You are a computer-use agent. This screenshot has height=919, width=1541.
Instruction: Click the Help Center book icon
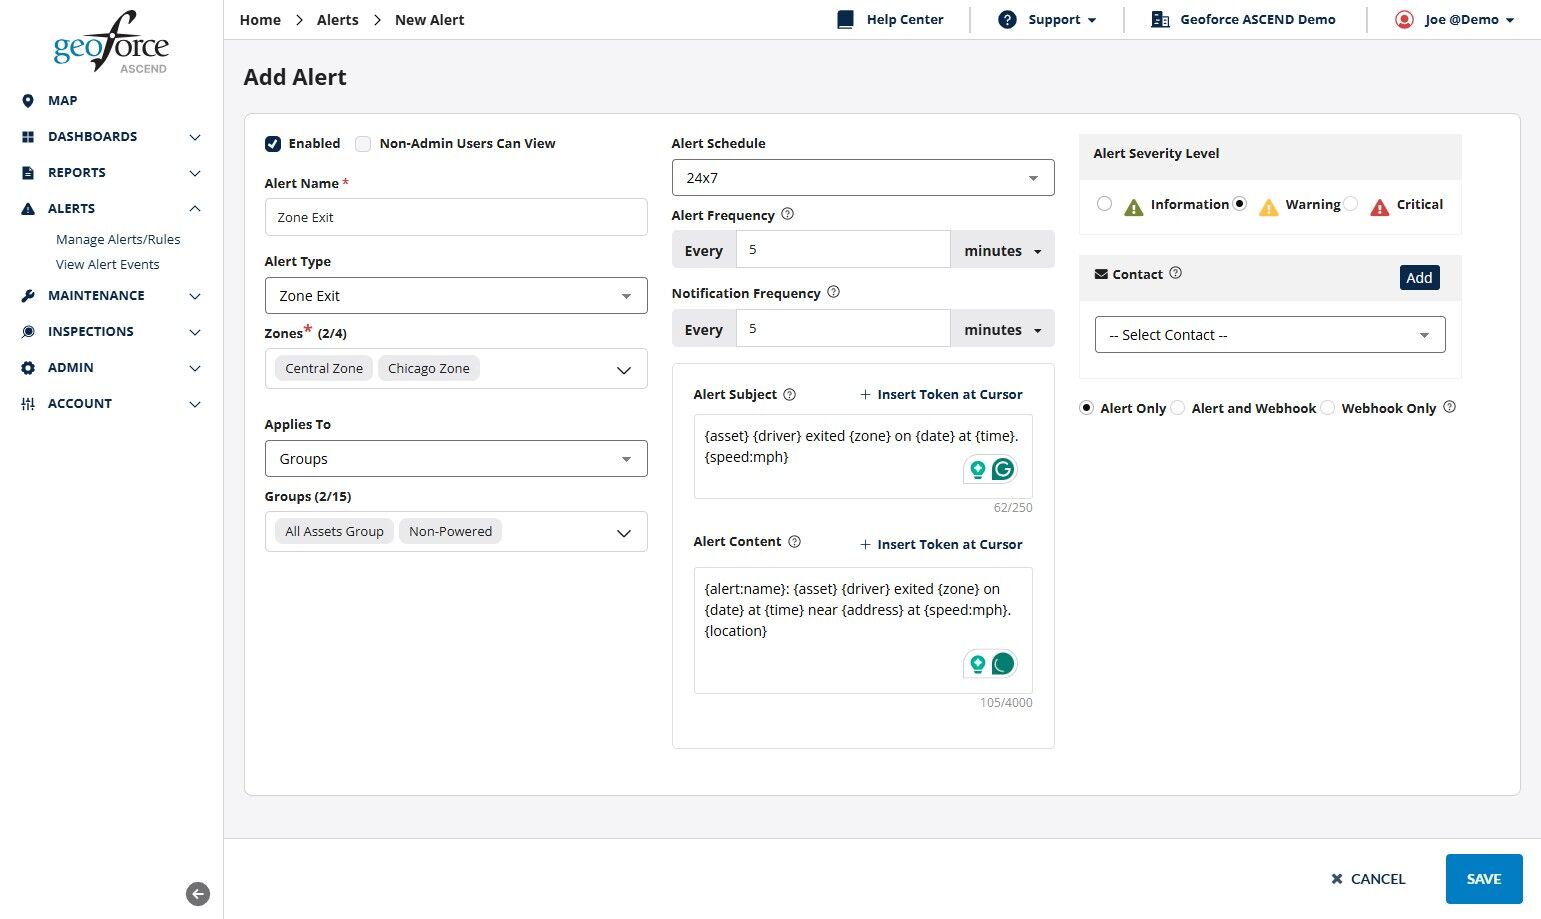pyautogui.click(x=846, y=20)
